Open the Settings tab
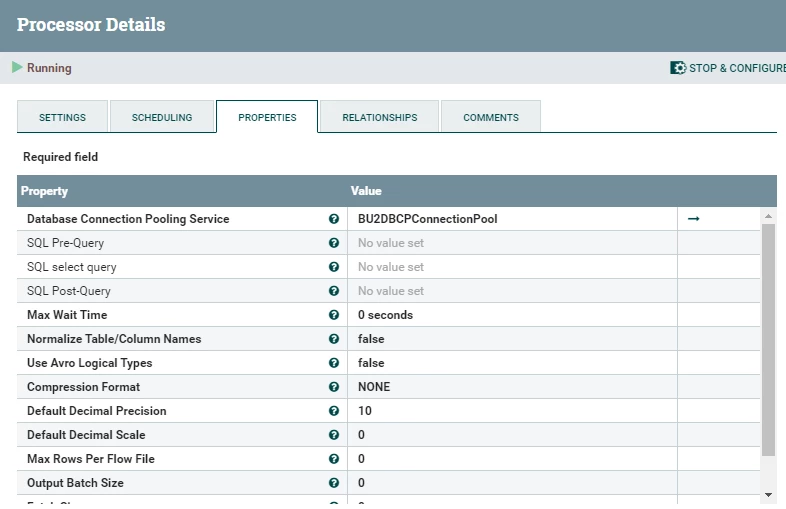 pos(62,117)
